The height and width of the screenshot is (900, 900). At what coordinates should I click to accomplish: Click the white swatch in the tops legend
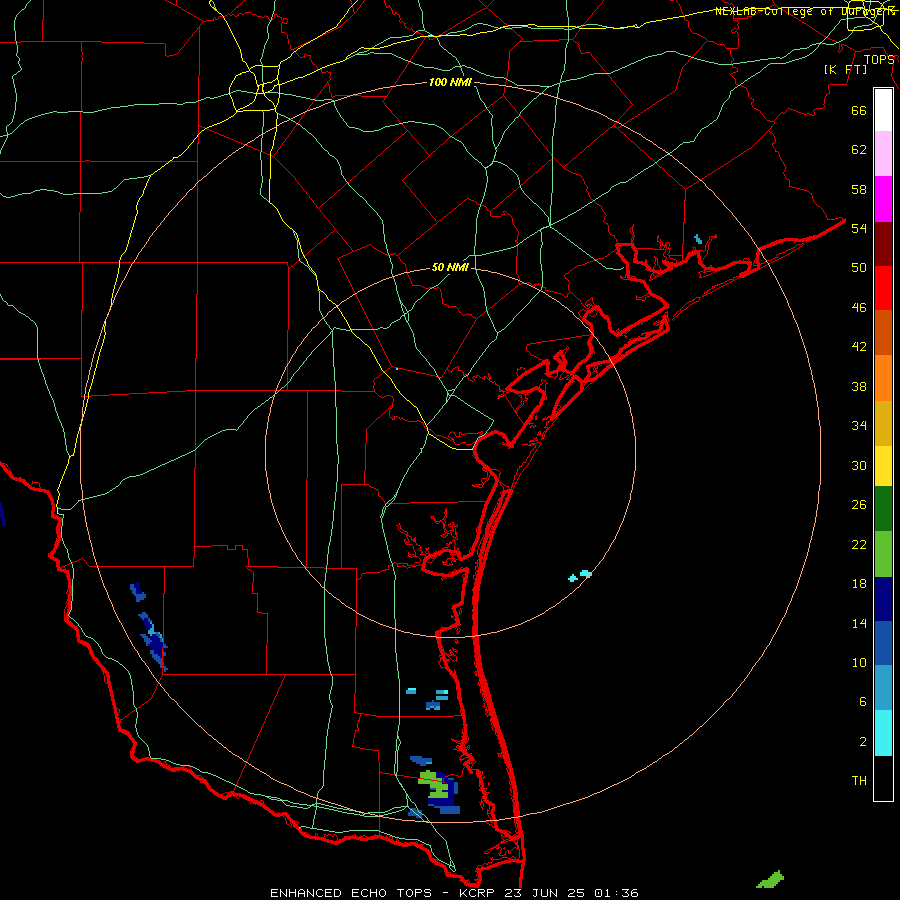[883, 110]
